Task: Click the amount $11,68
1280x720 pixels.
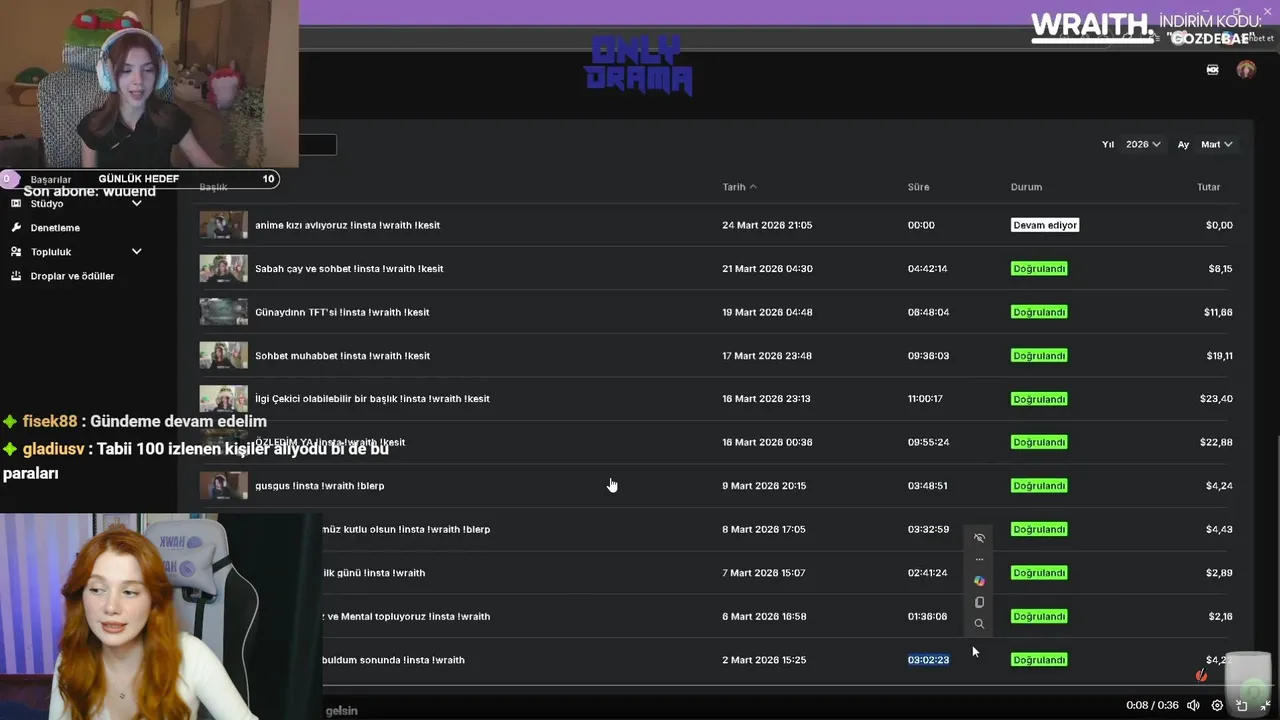Action: click(x=1218, y=312)
